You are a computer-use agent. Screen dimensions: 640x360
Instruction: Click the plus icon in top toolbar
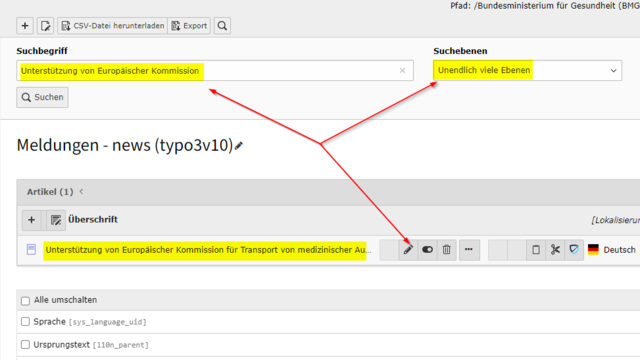tap(25, 26)
